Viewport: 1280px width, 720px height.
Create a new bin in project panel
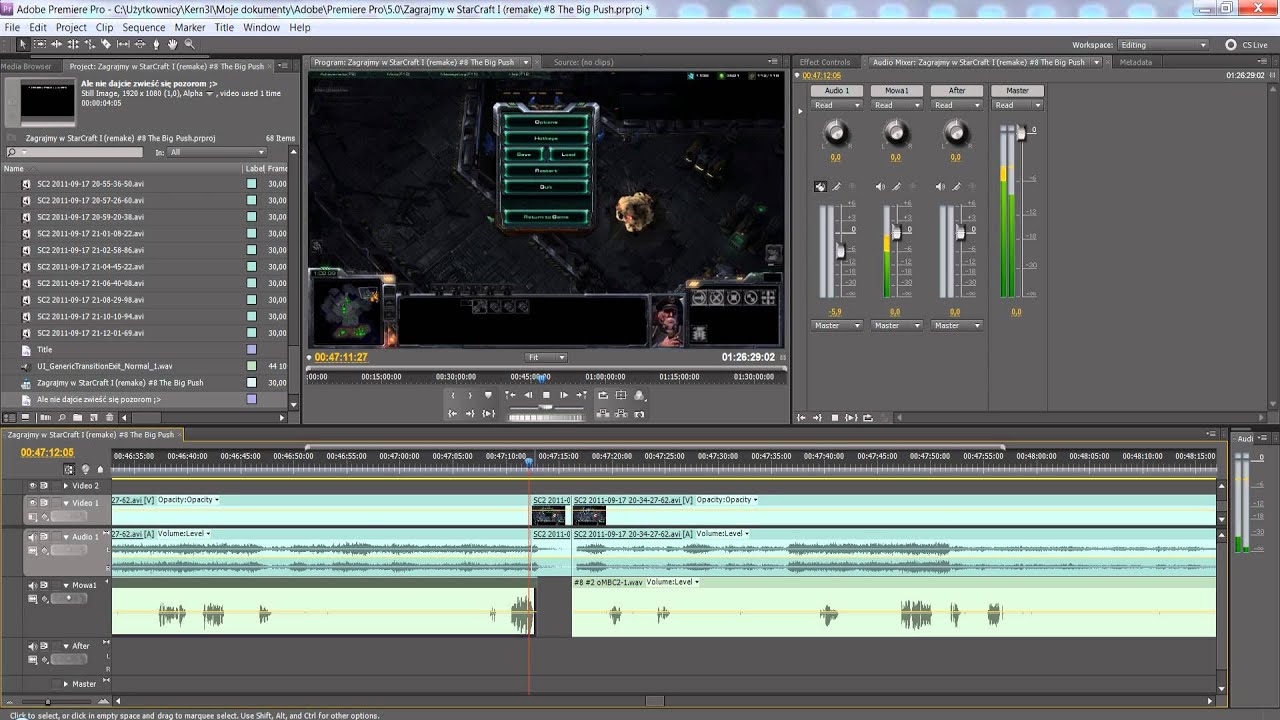click(x=77, y=417)
